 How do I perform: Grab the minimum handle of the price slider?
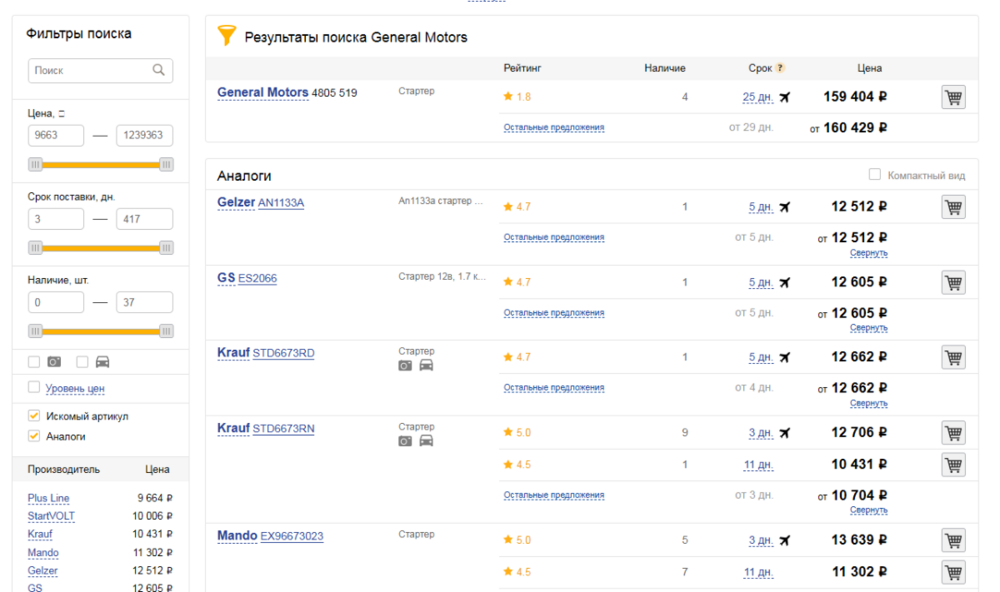[x=35, y=165]
